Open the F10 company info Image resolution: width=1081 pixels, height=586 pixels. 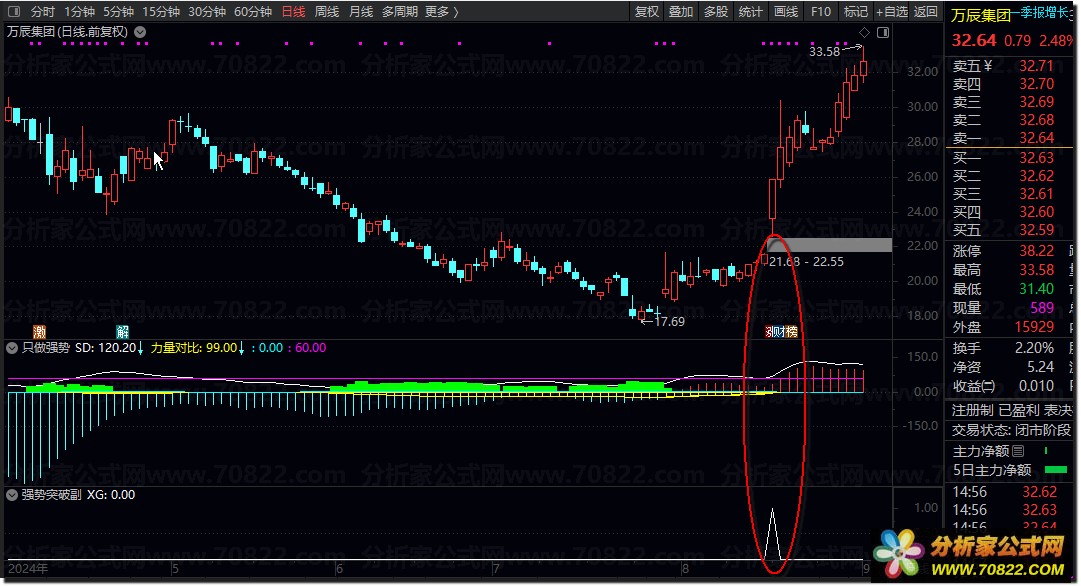(820, 12)
